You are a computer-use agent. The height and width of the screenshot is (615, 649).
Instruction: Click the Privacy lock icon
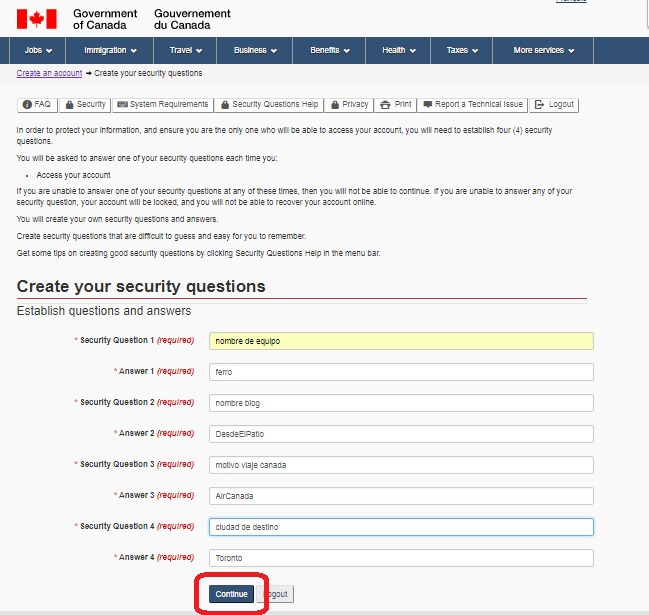[335, 105]
